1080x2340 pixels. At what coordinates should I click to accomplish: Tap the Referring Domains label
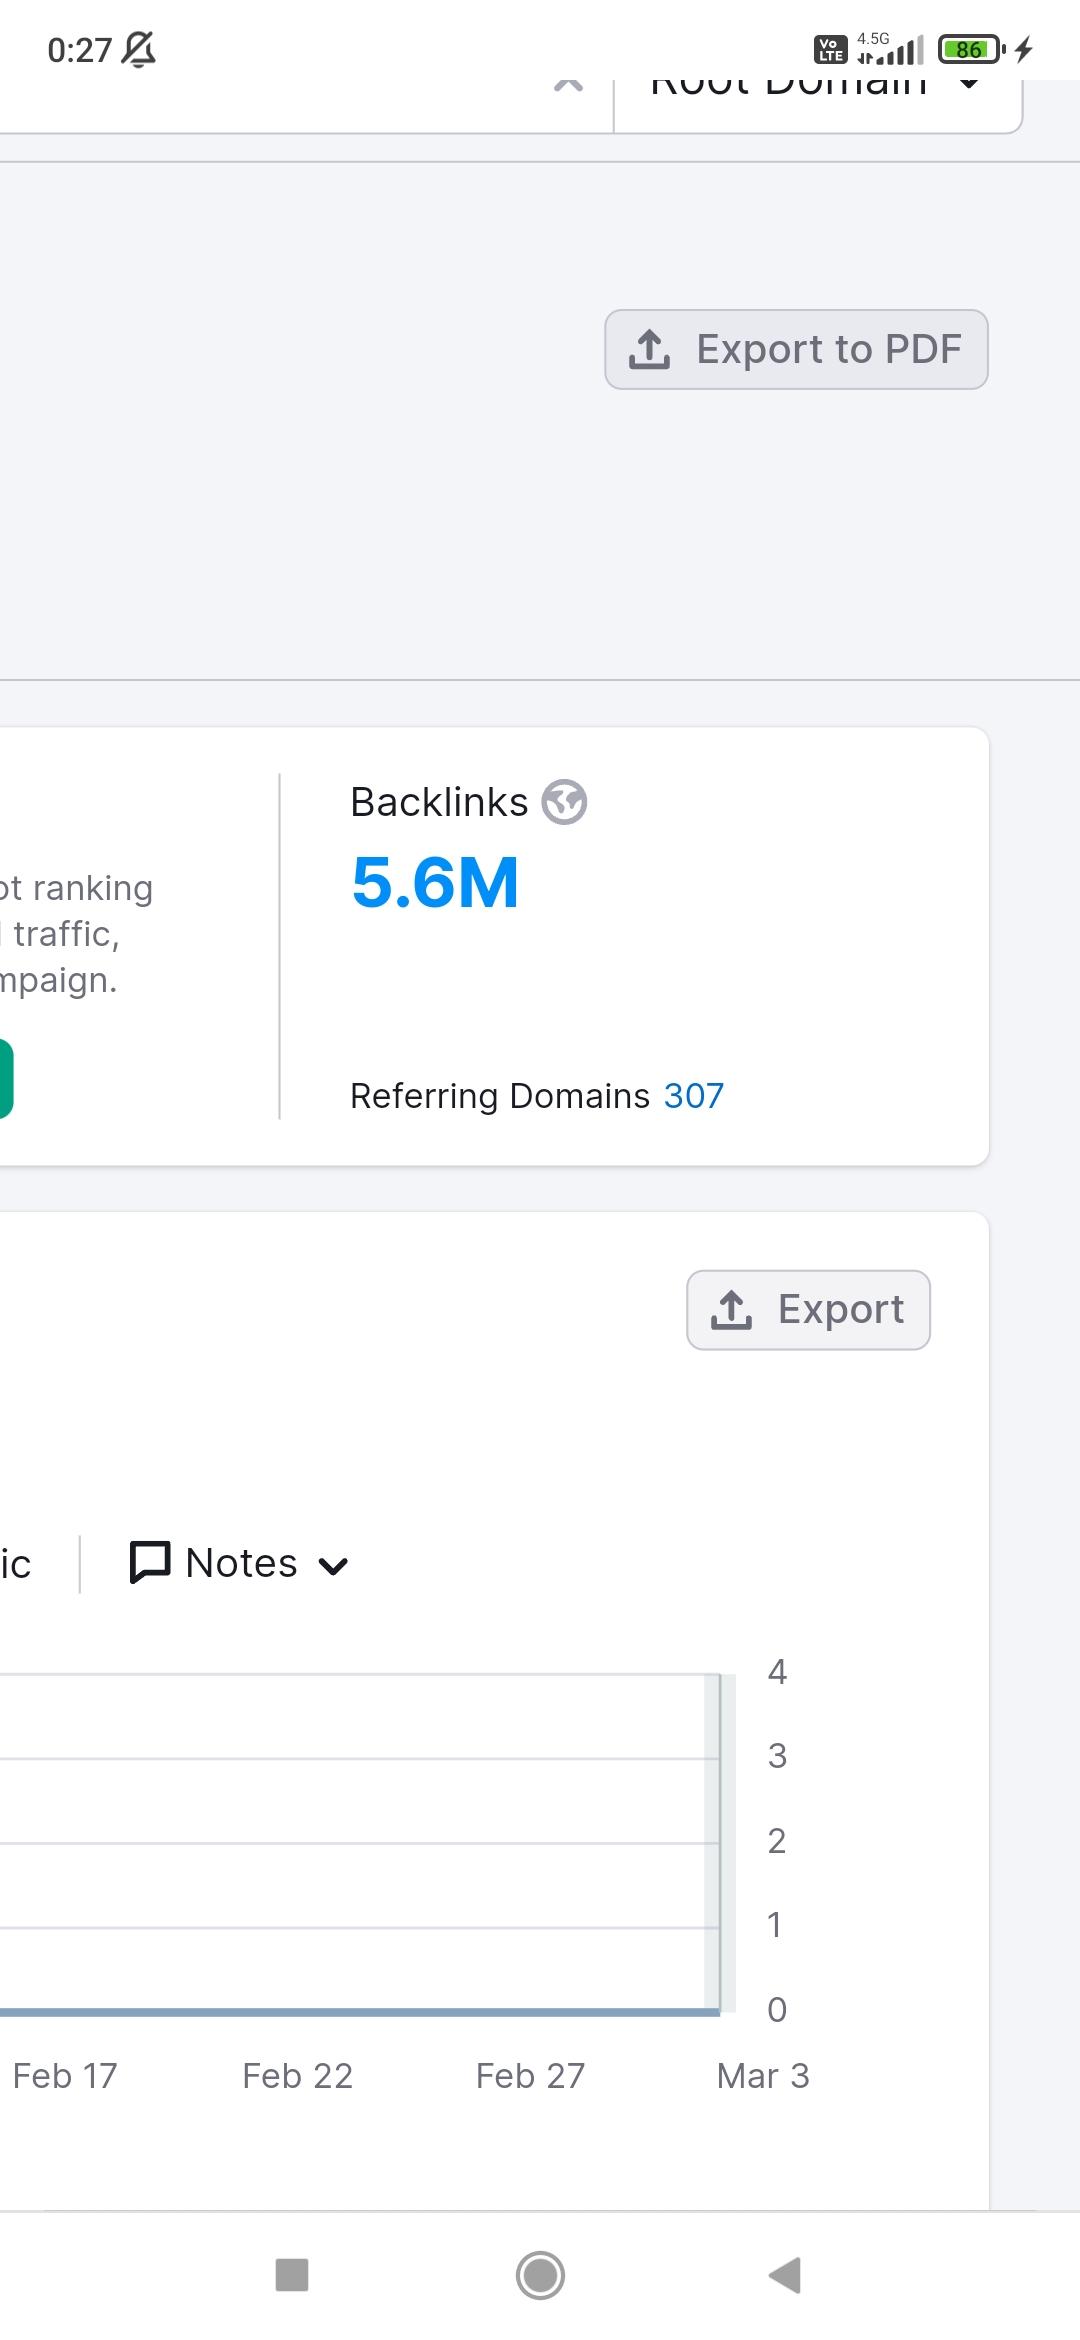point(500,1096)
